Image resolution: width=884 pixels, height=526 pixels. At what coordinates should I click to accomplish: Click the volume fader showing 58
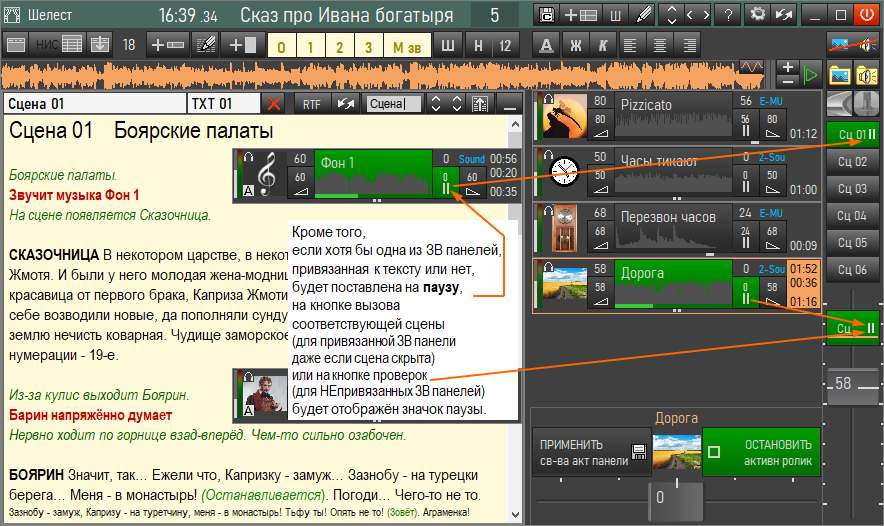(x=852, y=386)
